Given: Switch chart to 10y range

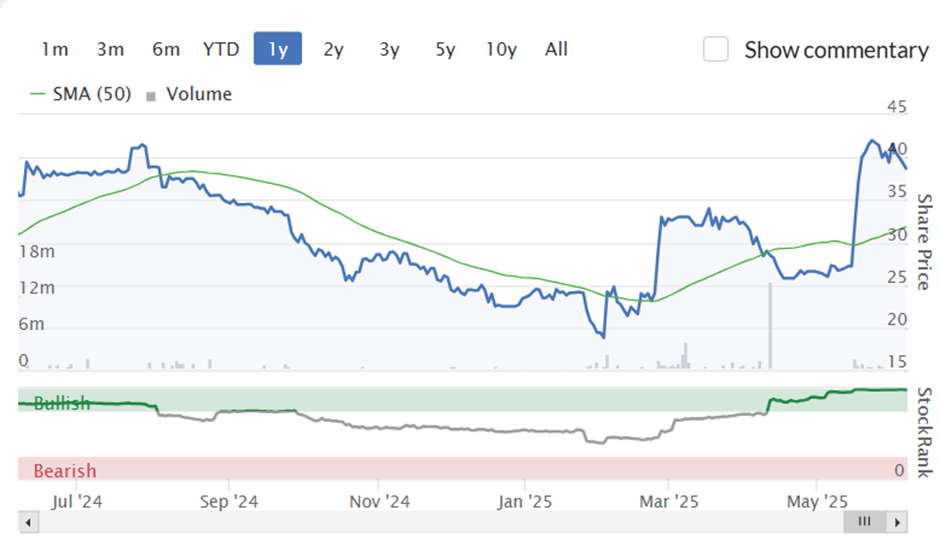Looking at the screenshot, I should [x=501, y=49].
